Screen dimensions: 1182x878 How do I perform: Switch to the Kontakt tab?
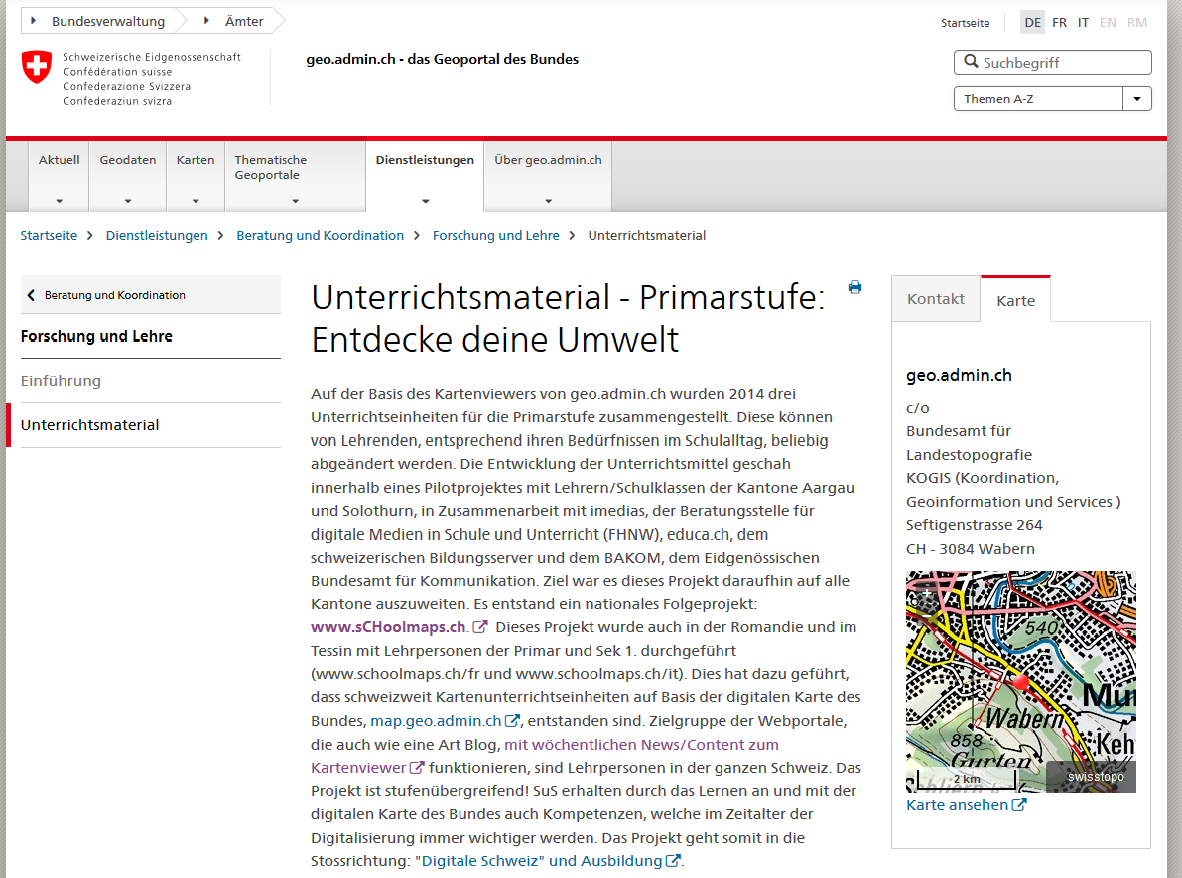coord(936,299)
